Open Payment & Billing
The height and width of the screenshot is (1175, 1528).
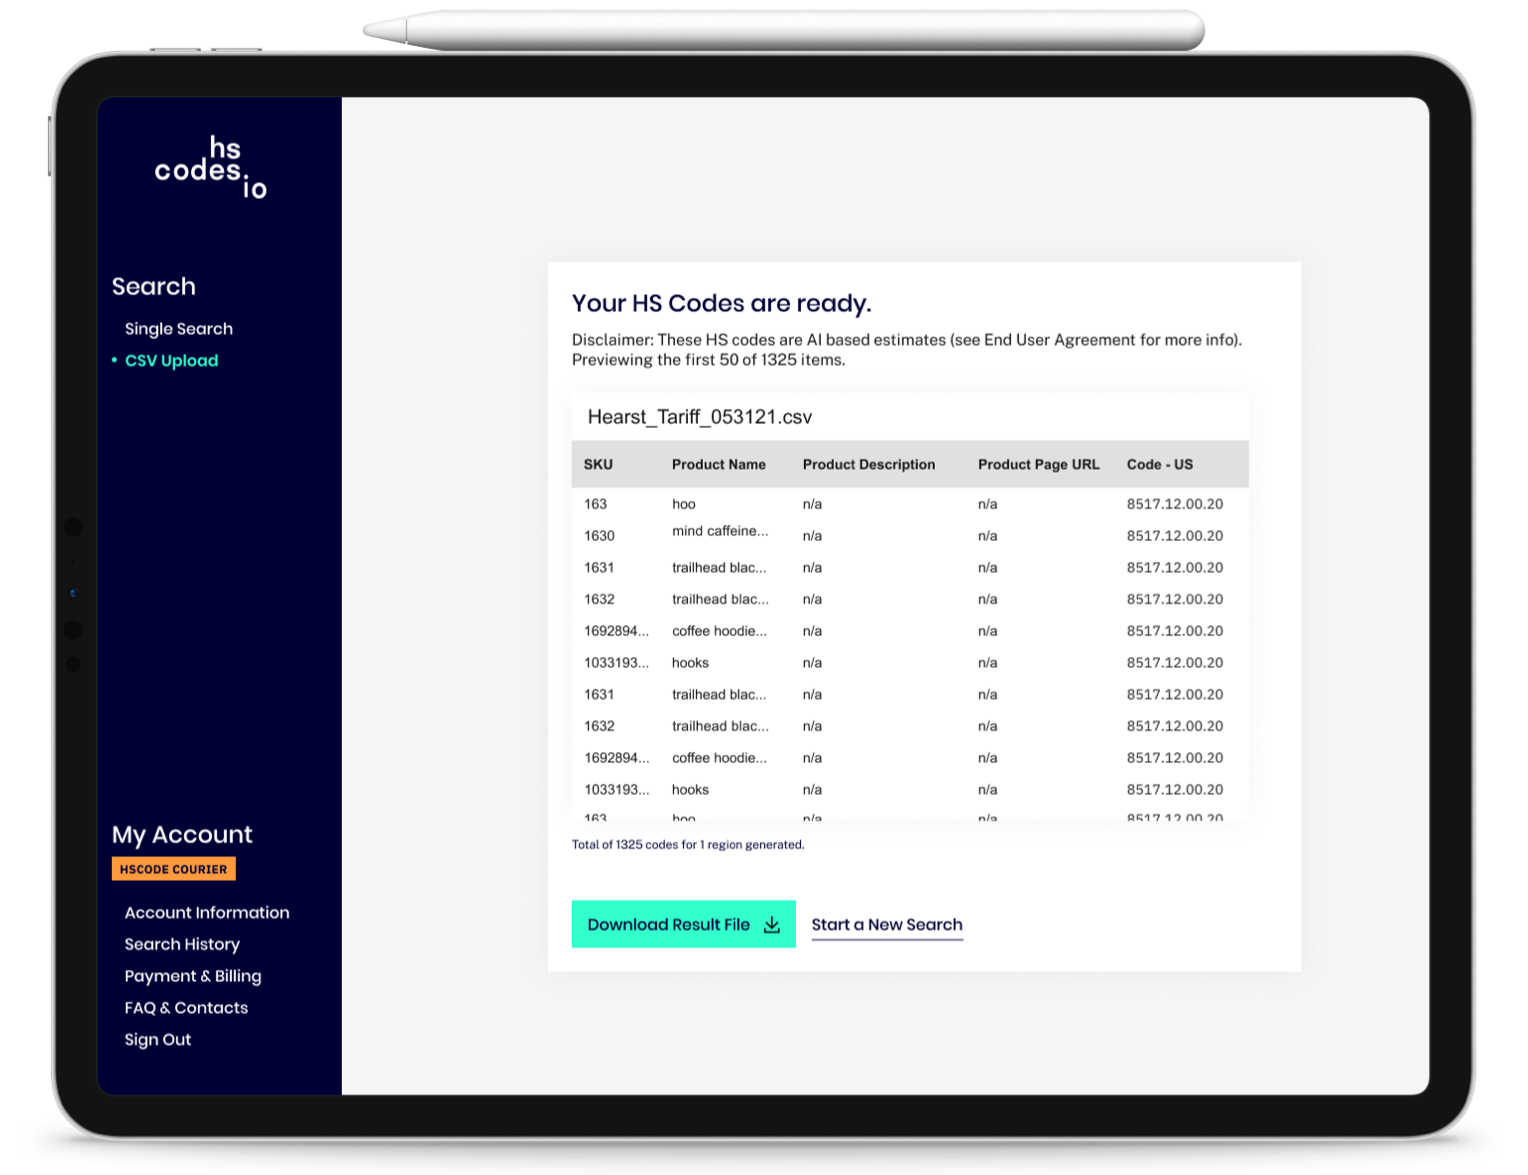(x=193, y=977)
